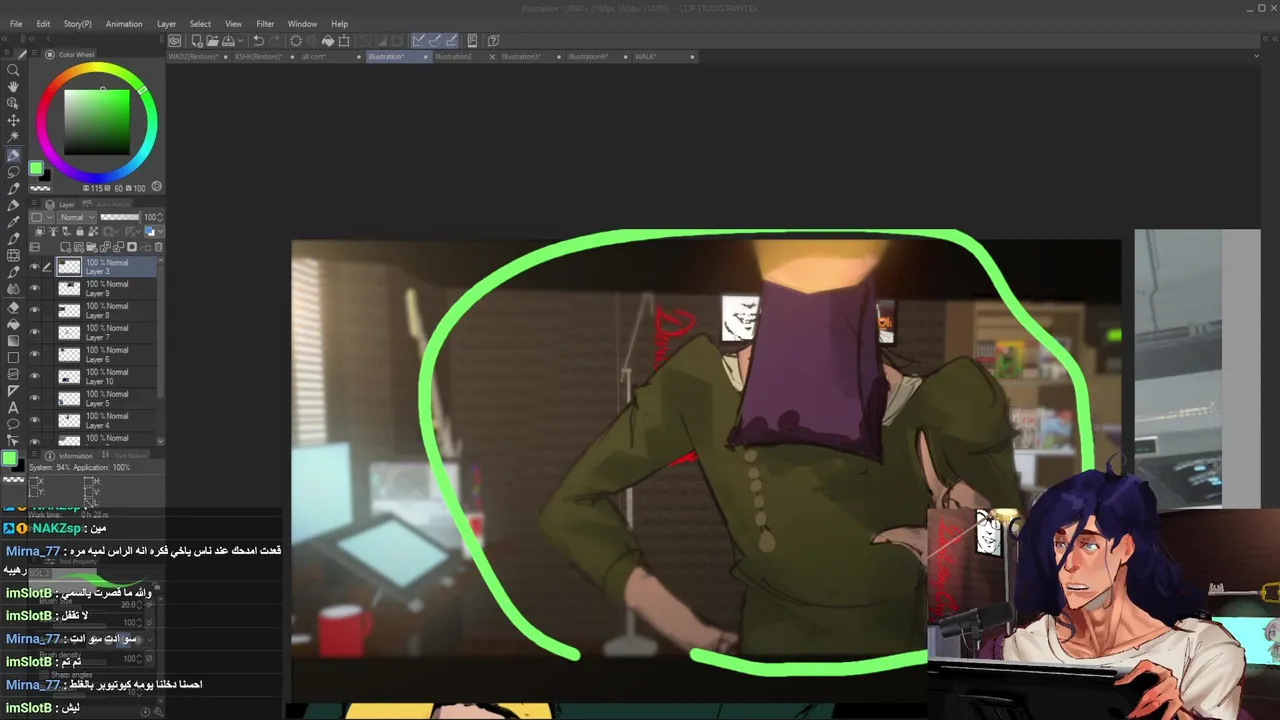Screen dimensions: 1280x720
Task: Hide Layer 10 with eye icon
Action: point(34,376)
